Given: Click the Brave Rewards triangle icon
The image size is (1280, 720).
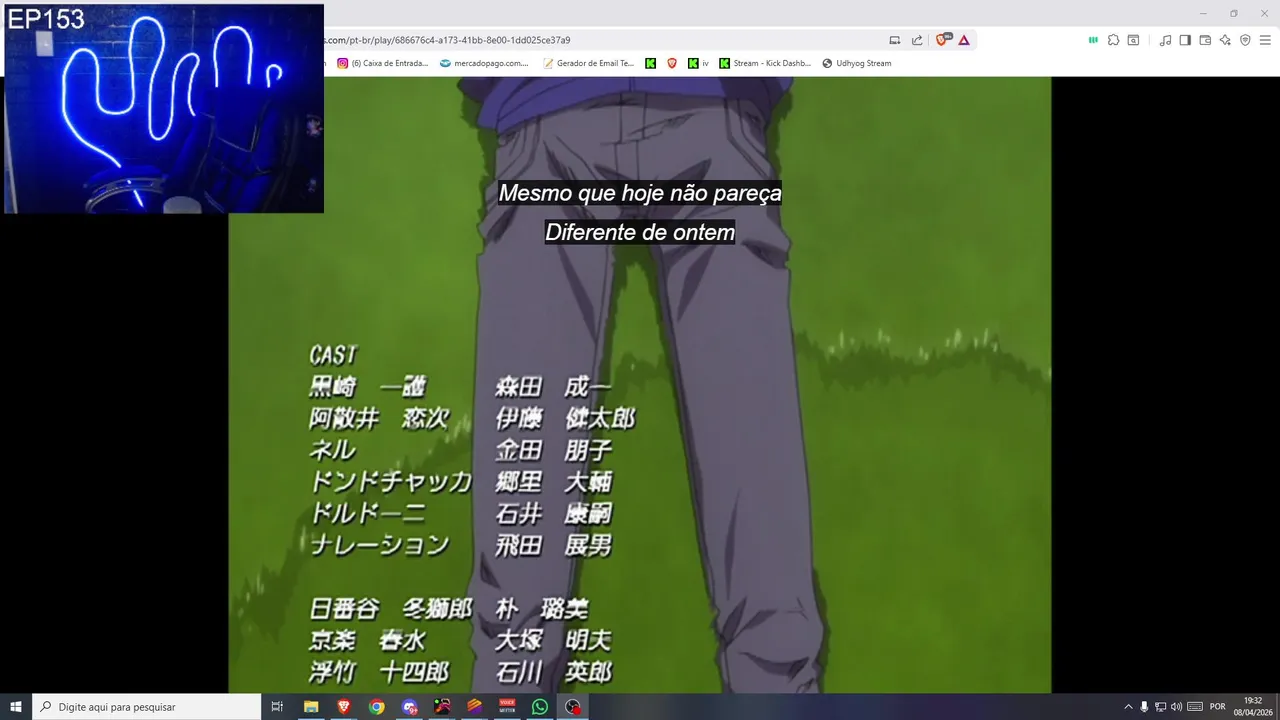Looking at the screenshot, I should (964, 40).
